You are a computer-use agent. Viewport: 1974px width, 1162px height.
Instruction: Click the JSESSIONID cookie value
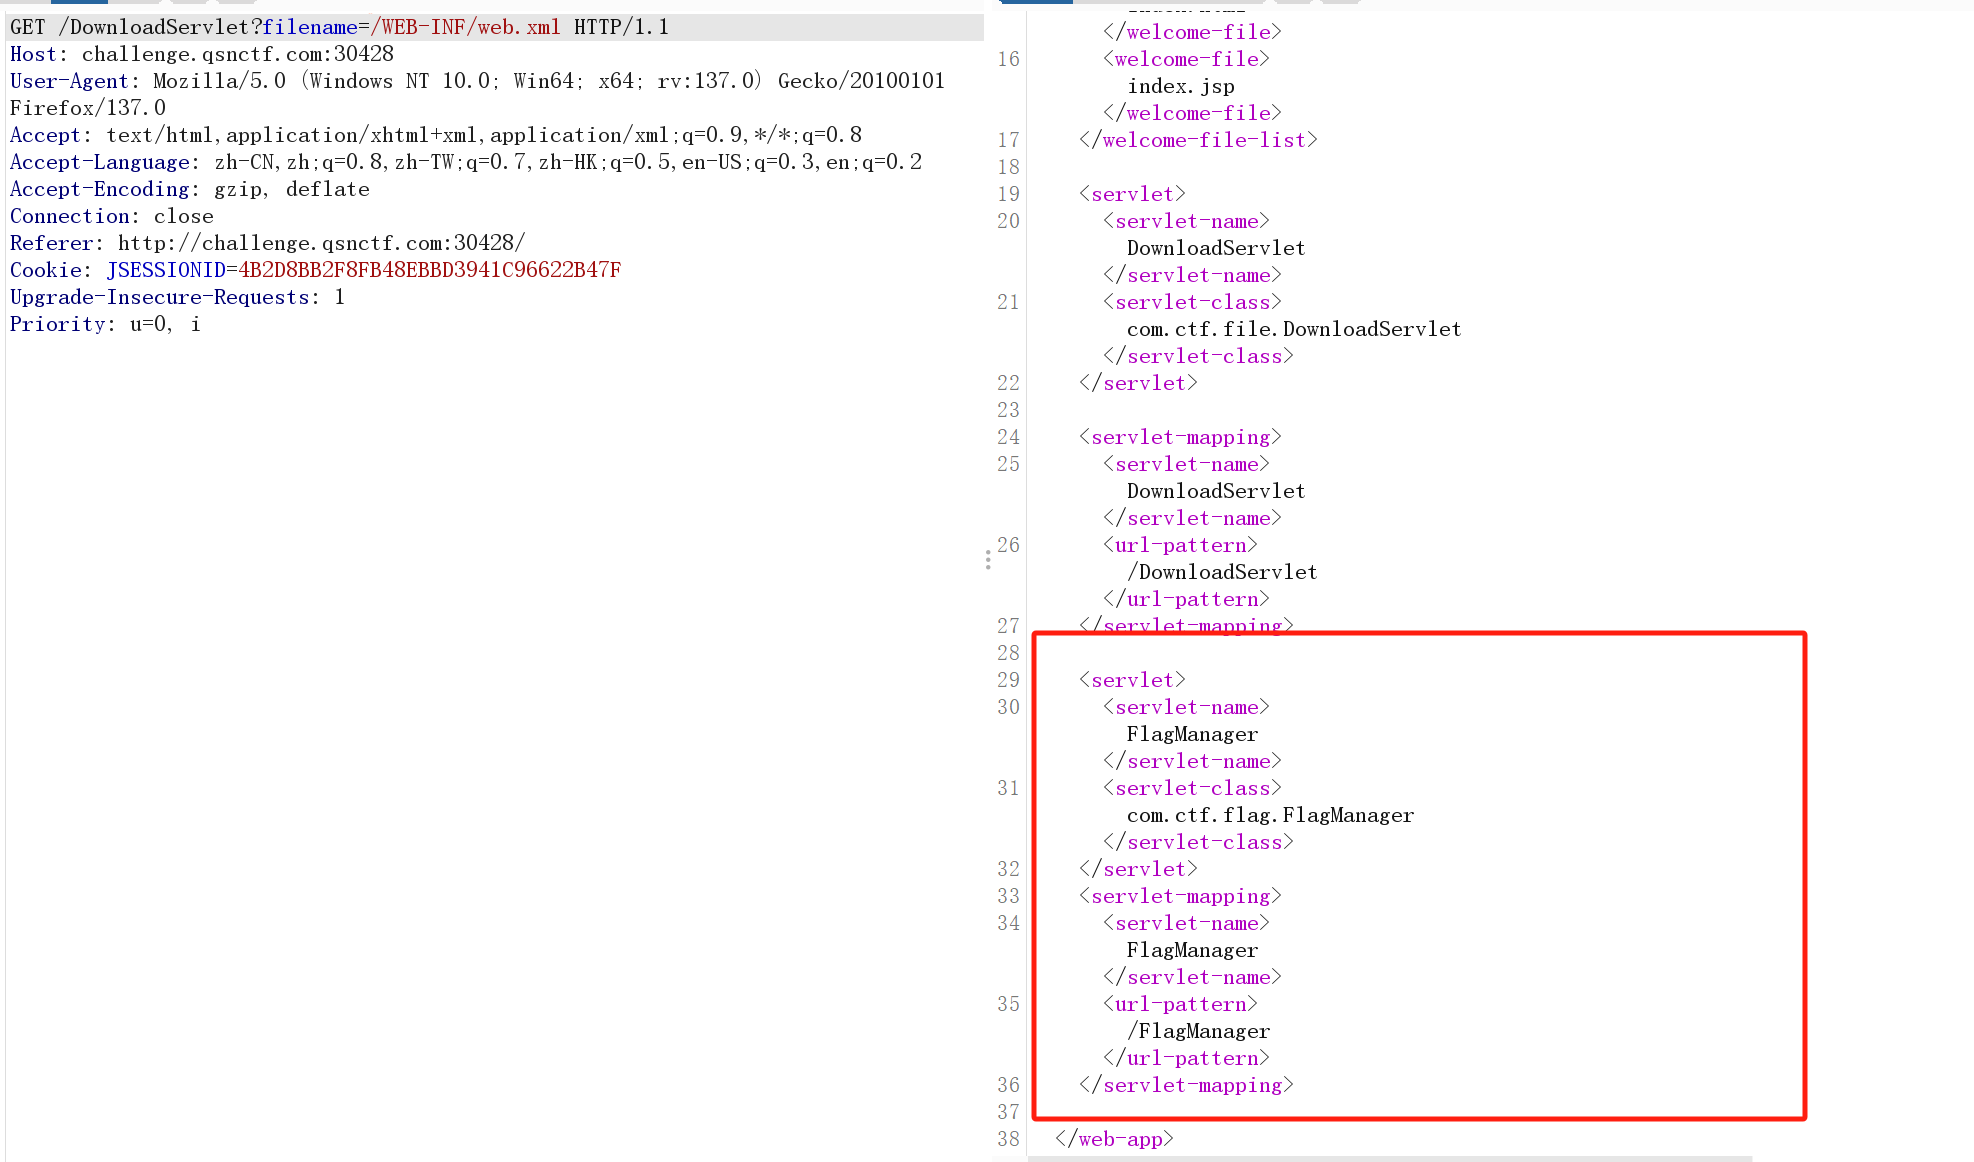(429, 270)
